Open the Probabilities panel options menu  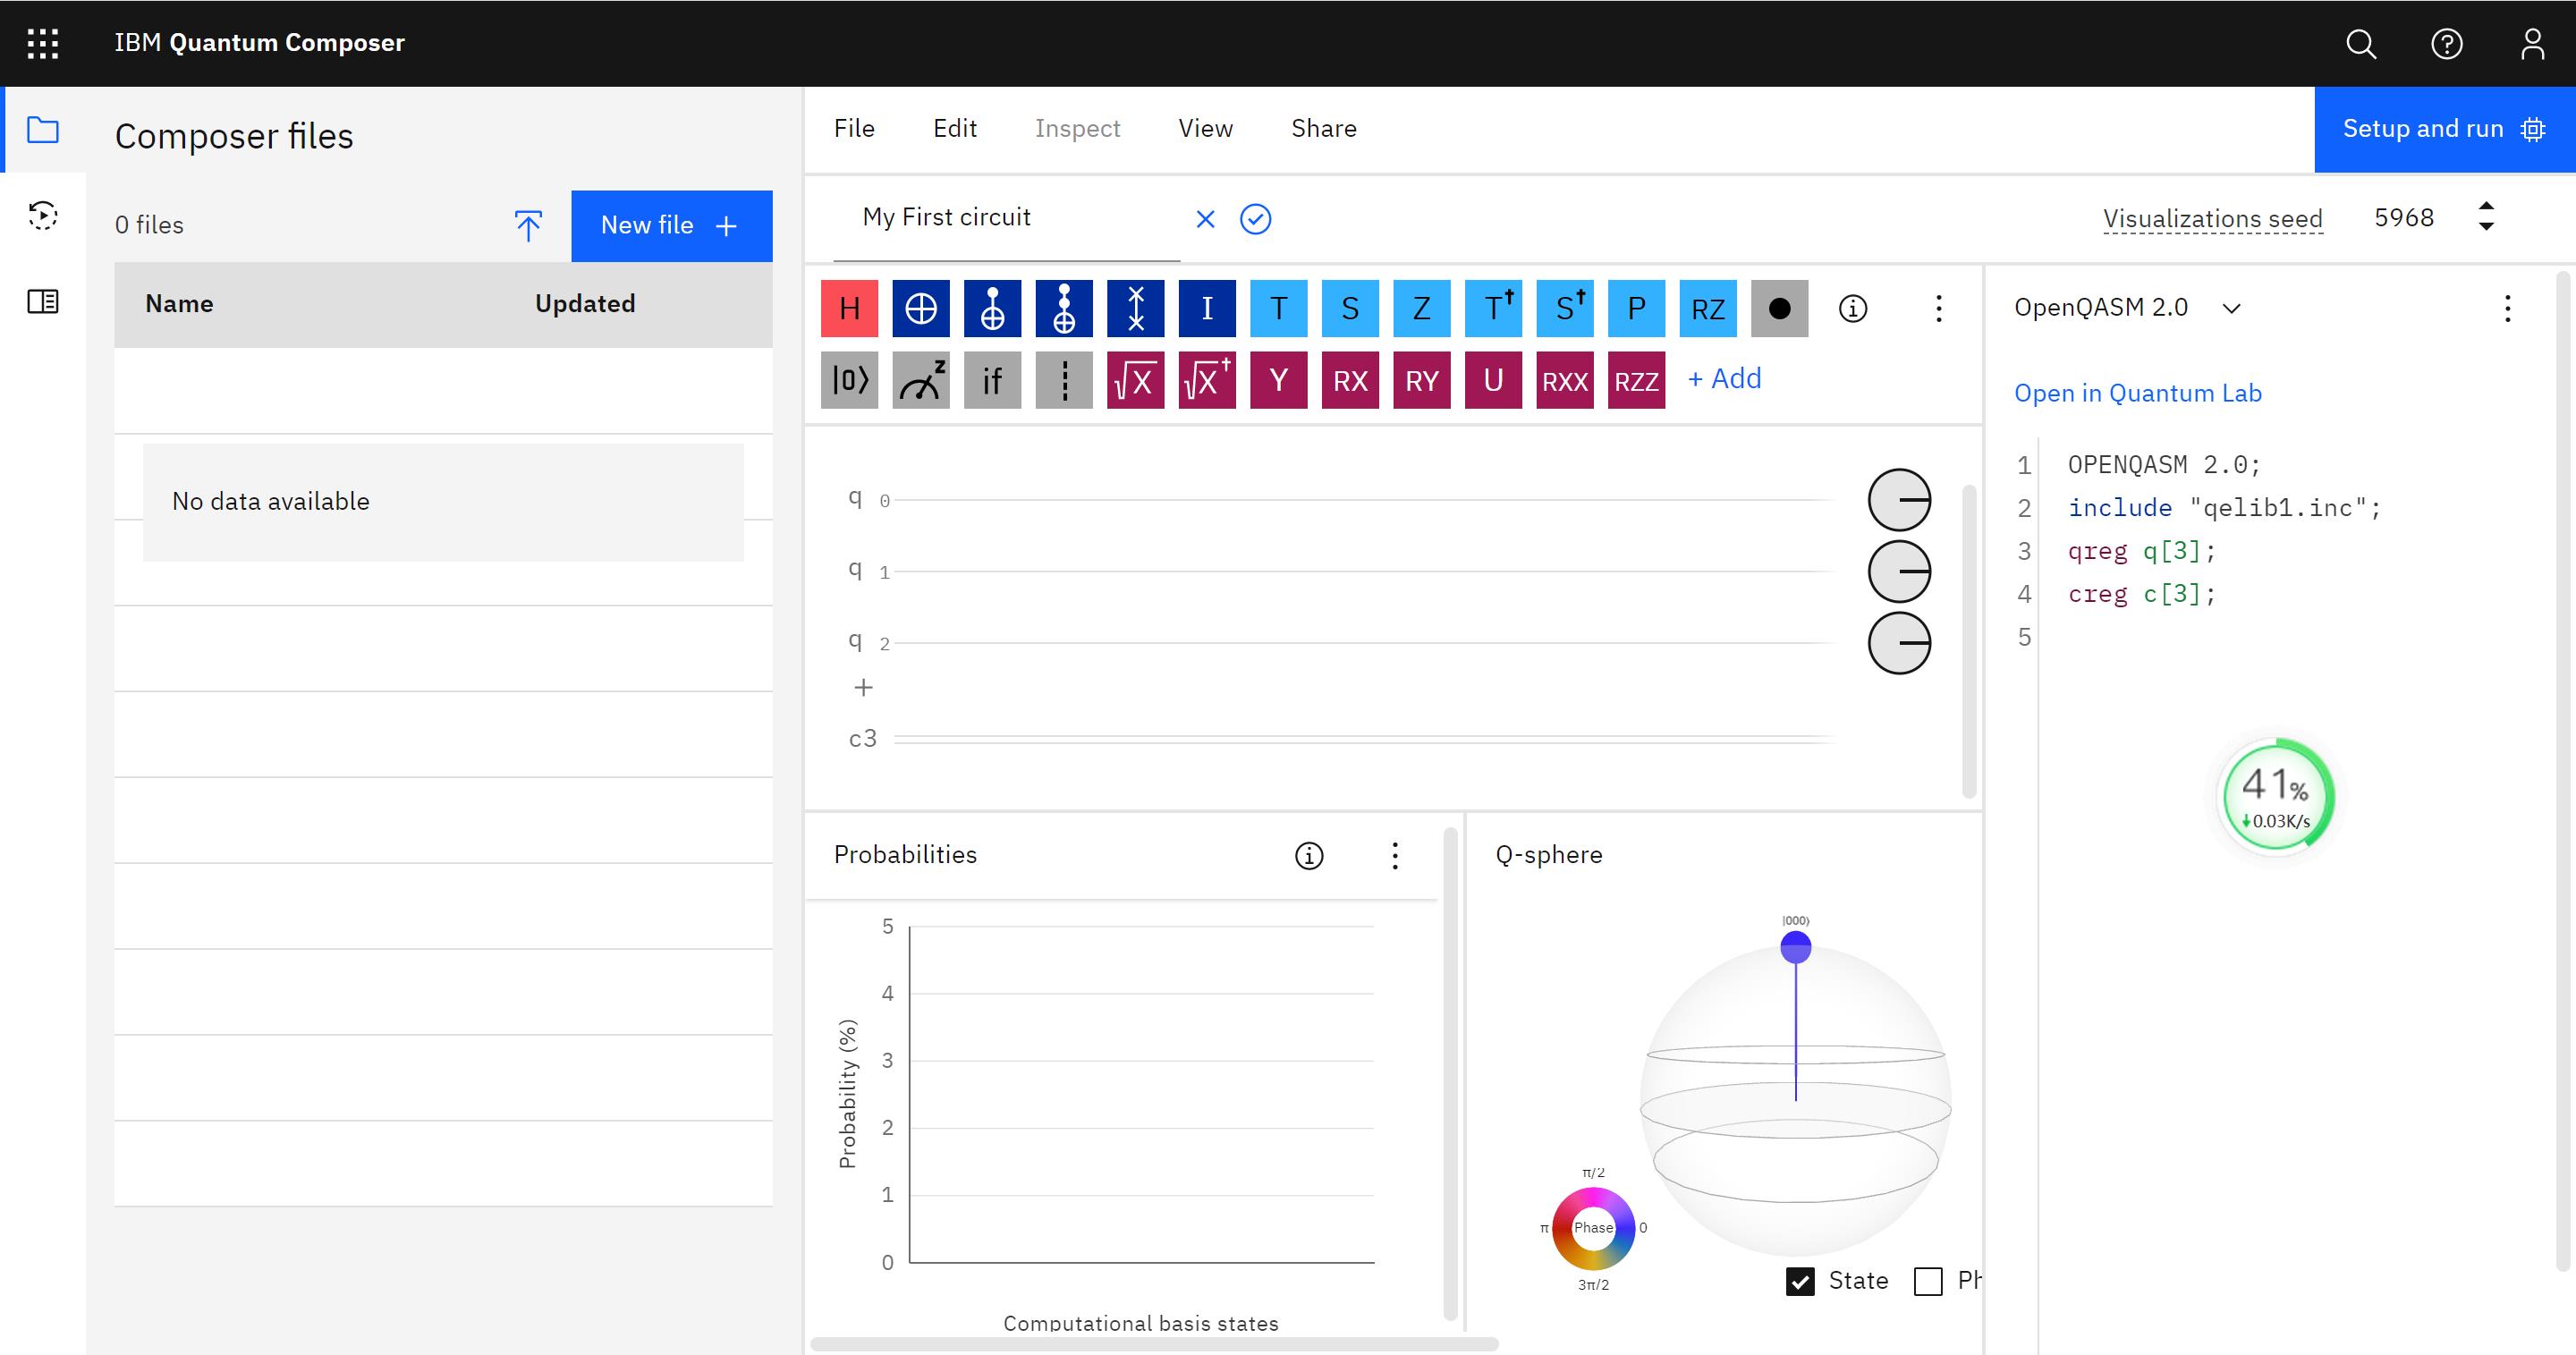pos(1395,854)
